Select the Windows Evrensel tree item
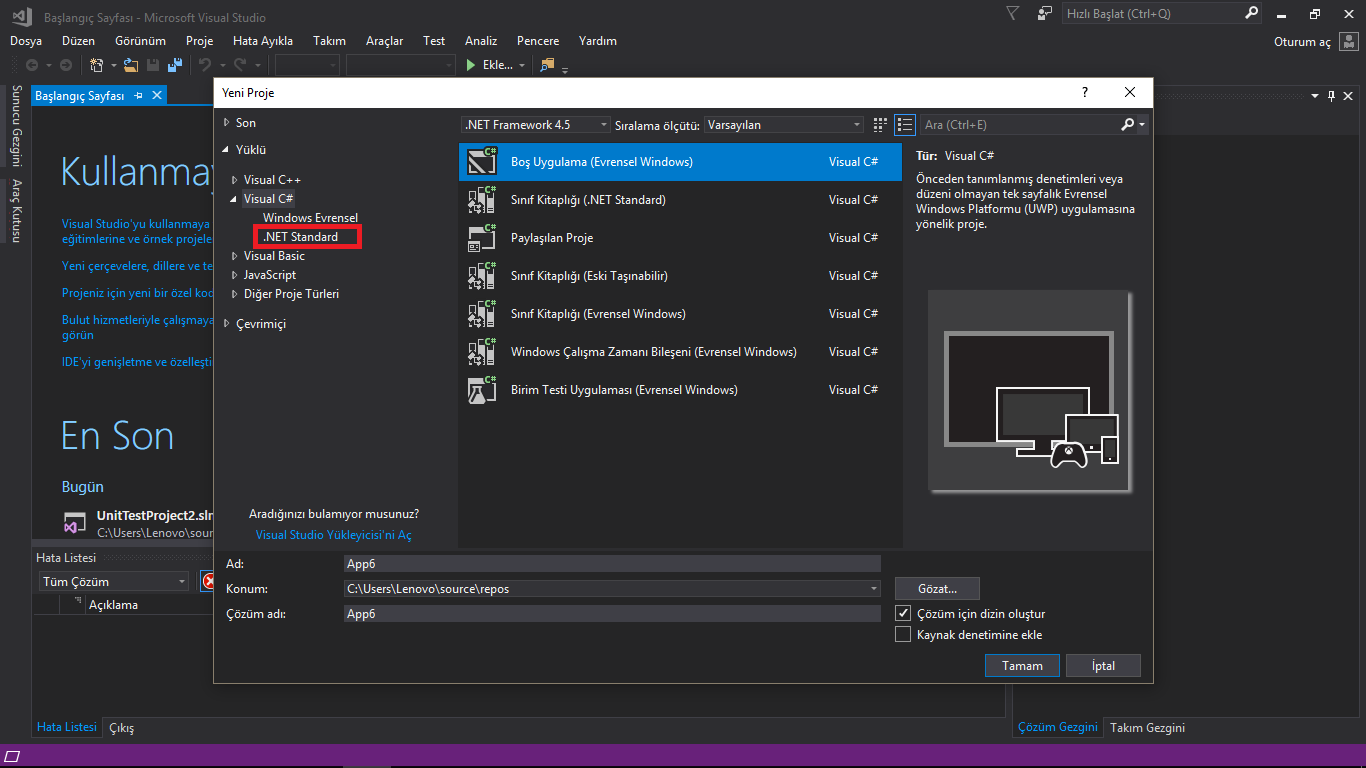1366x768 pixels. pos(310,217)
